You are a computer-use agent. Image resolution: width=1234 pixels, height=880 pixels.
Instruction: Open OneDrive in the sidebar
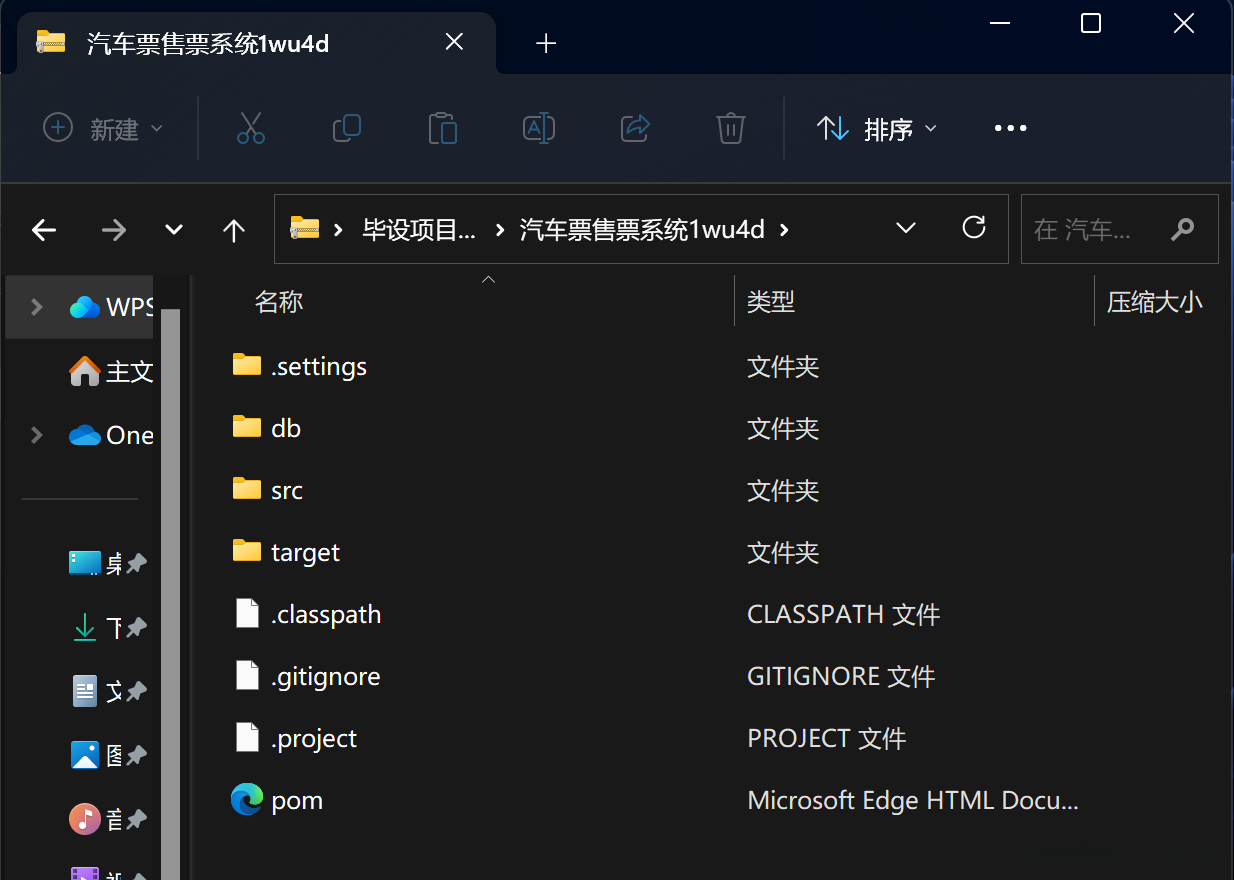click(x=110, y=435)
